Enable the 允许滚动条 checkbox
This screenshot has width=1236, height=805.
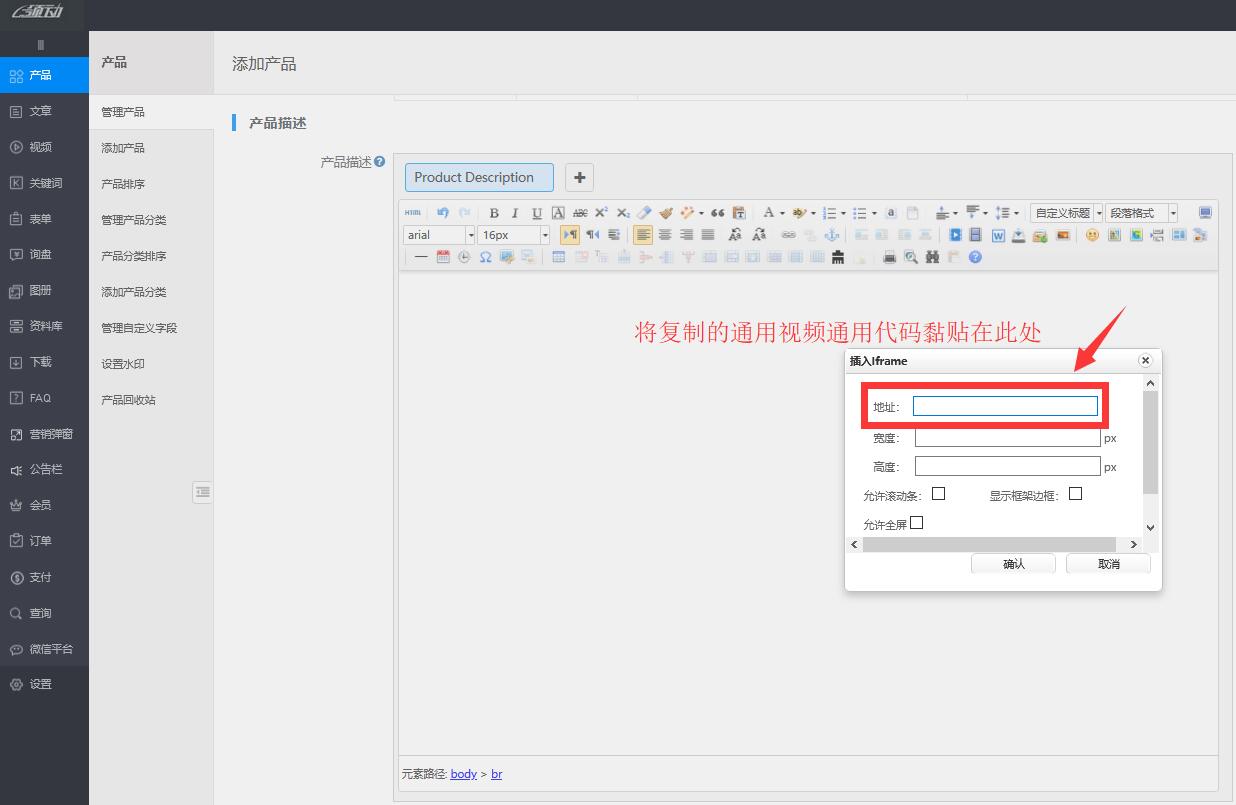pyautogui.click(x=938, y=494)
